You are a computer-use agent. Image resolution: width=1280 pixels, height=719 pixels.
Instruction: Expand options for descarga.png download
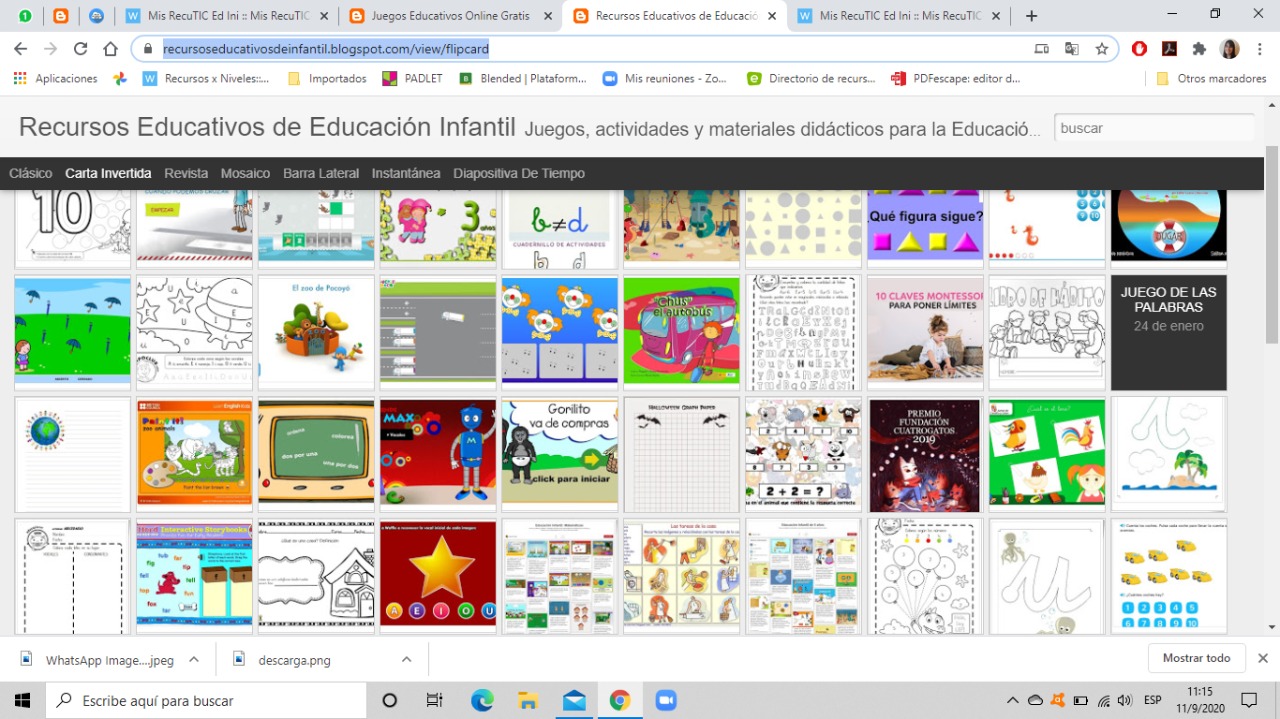406,659
